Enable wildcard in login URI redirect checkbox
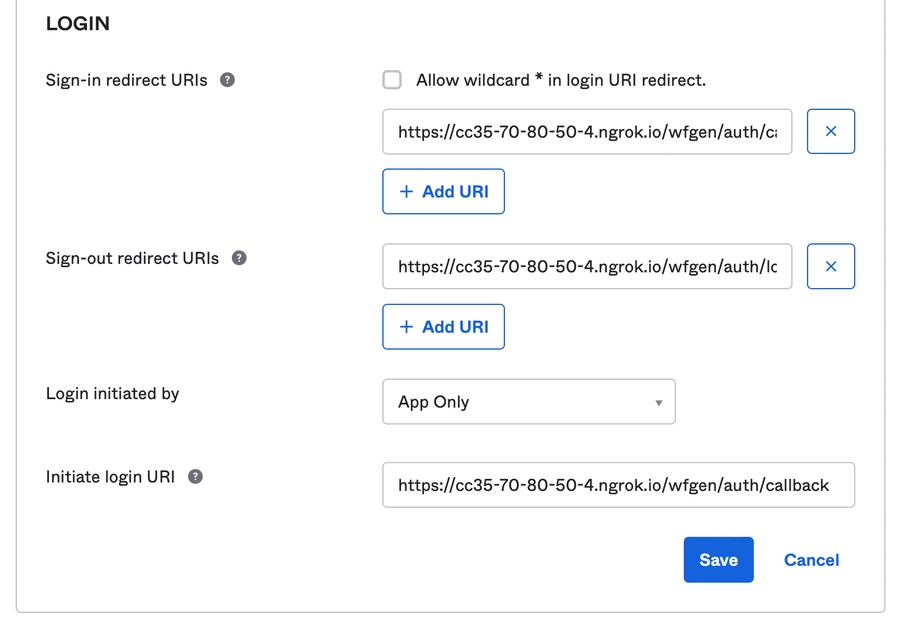Image resolution: width=900 pixels, height=628 pixels. pos(392,80)
